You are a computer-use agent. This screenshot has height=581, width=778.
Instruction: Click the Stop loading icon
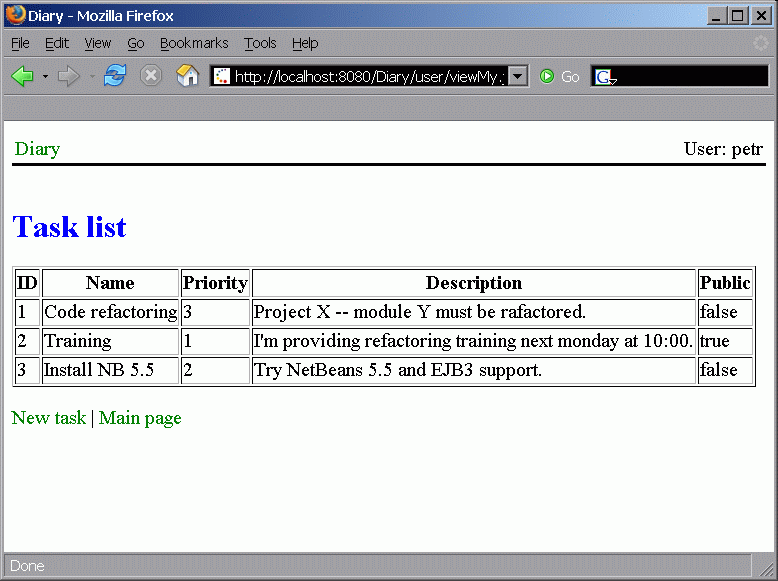tap(151, 77)
